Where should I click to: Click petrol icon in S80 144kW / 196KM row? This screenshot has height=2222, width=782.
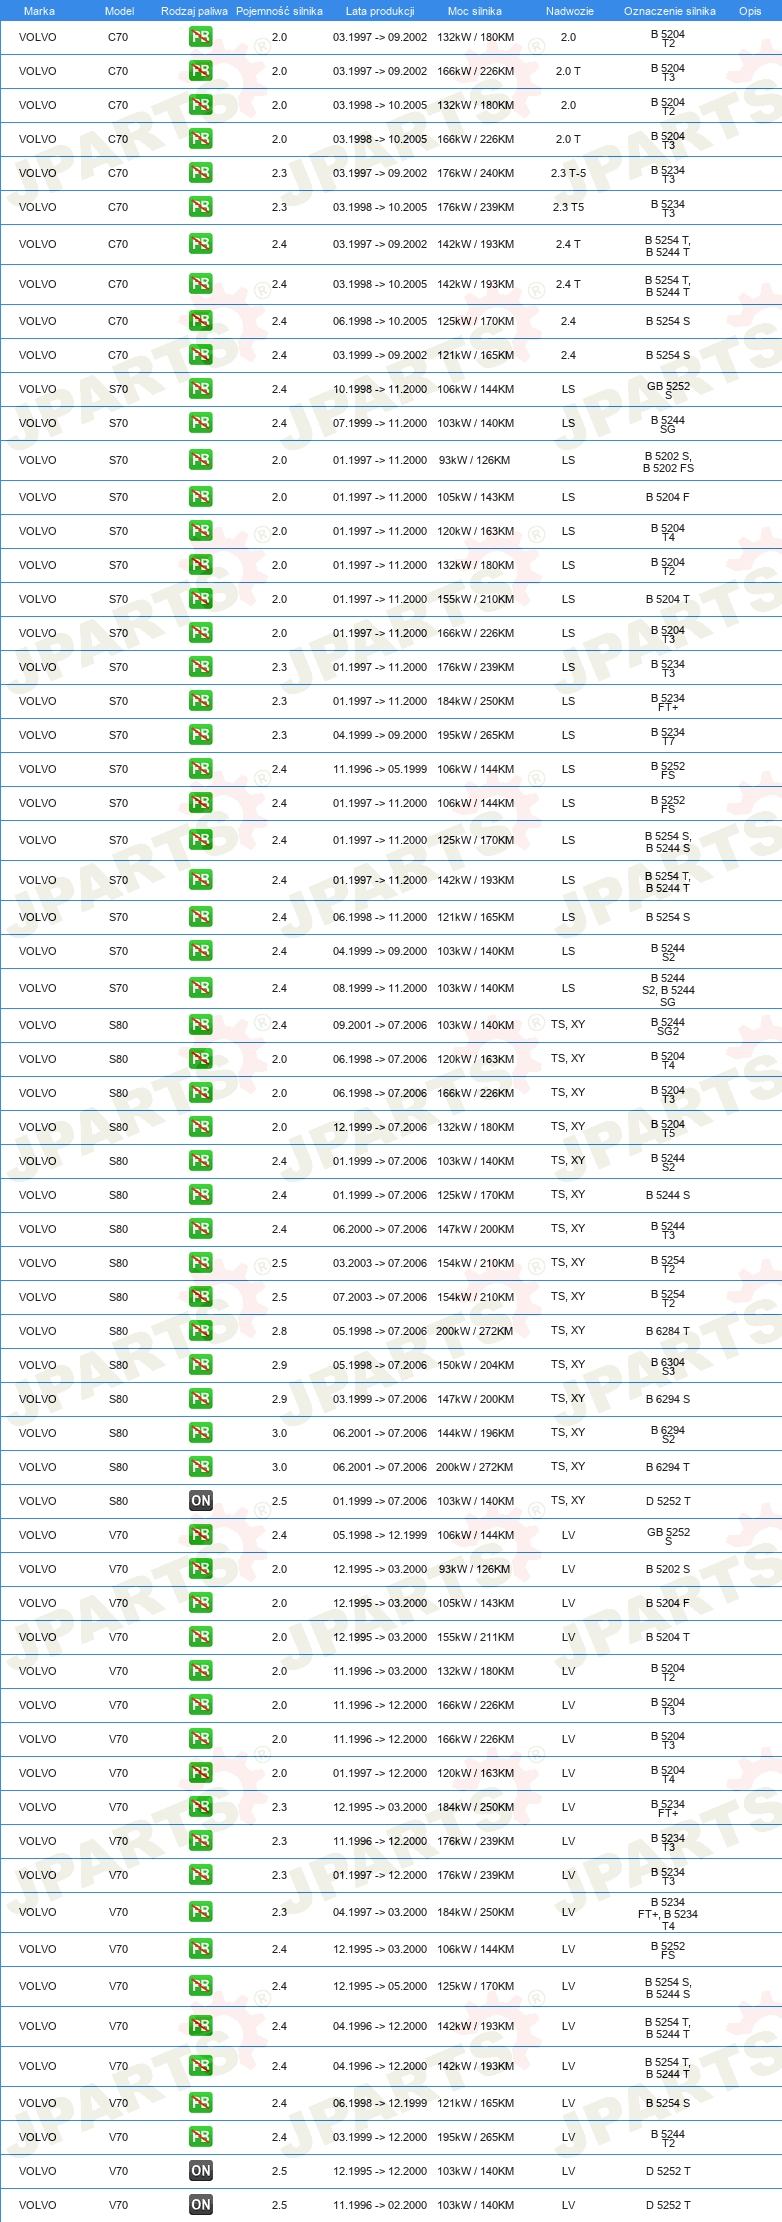(200, 1433)
